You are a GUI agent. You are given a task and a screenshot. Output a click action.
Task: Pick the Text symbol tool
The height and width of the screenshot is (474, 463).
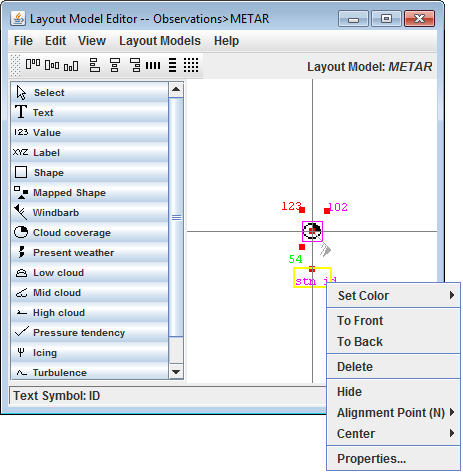point(89,112)
